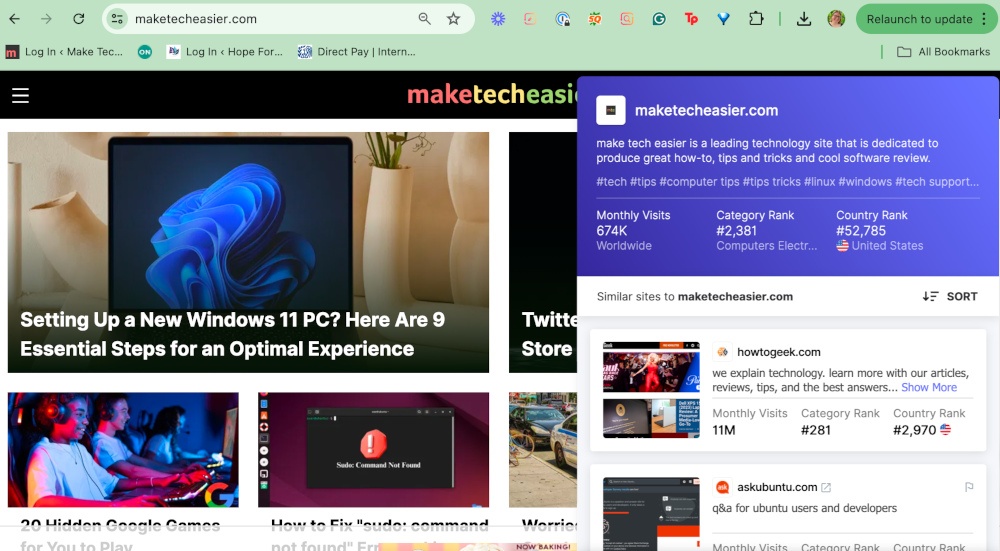Open the sudo command not found thumbnail
The image size is (1000, 551).
[373, 450]
